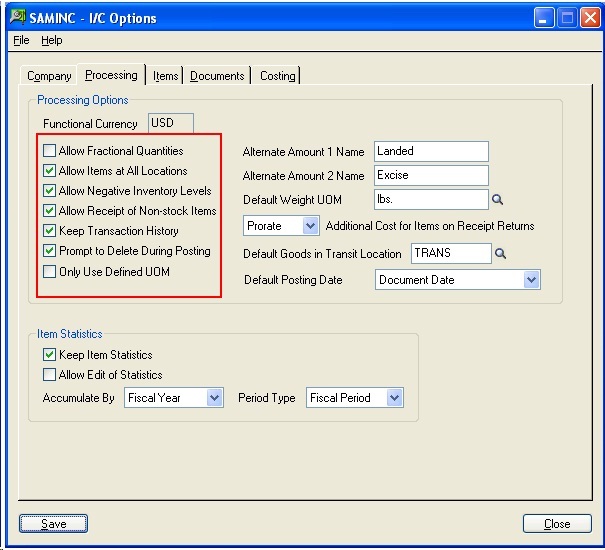
Task: Toggle Allow Receipt of Non-stock Items
Action: tap(49, 211)
